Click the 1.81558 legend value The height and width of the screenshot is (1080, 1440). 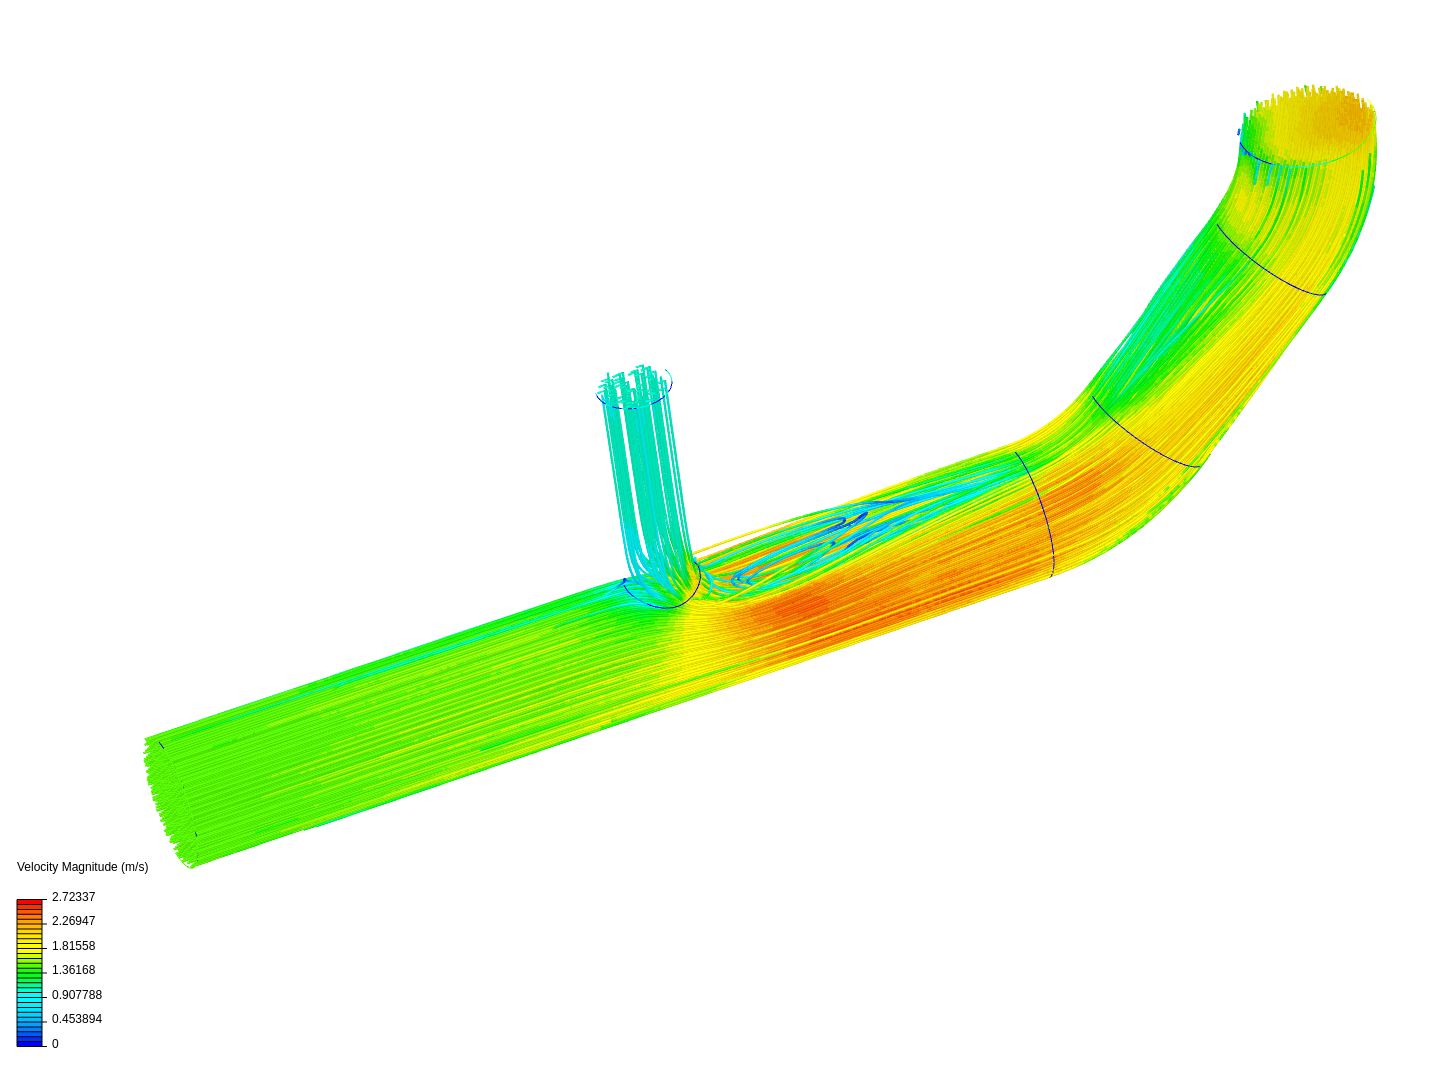(73, 946)
